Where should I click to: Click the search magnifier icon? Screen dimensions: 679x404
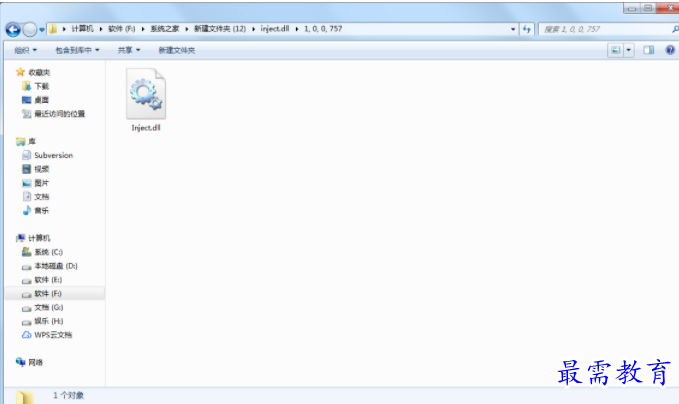[675, 29]
